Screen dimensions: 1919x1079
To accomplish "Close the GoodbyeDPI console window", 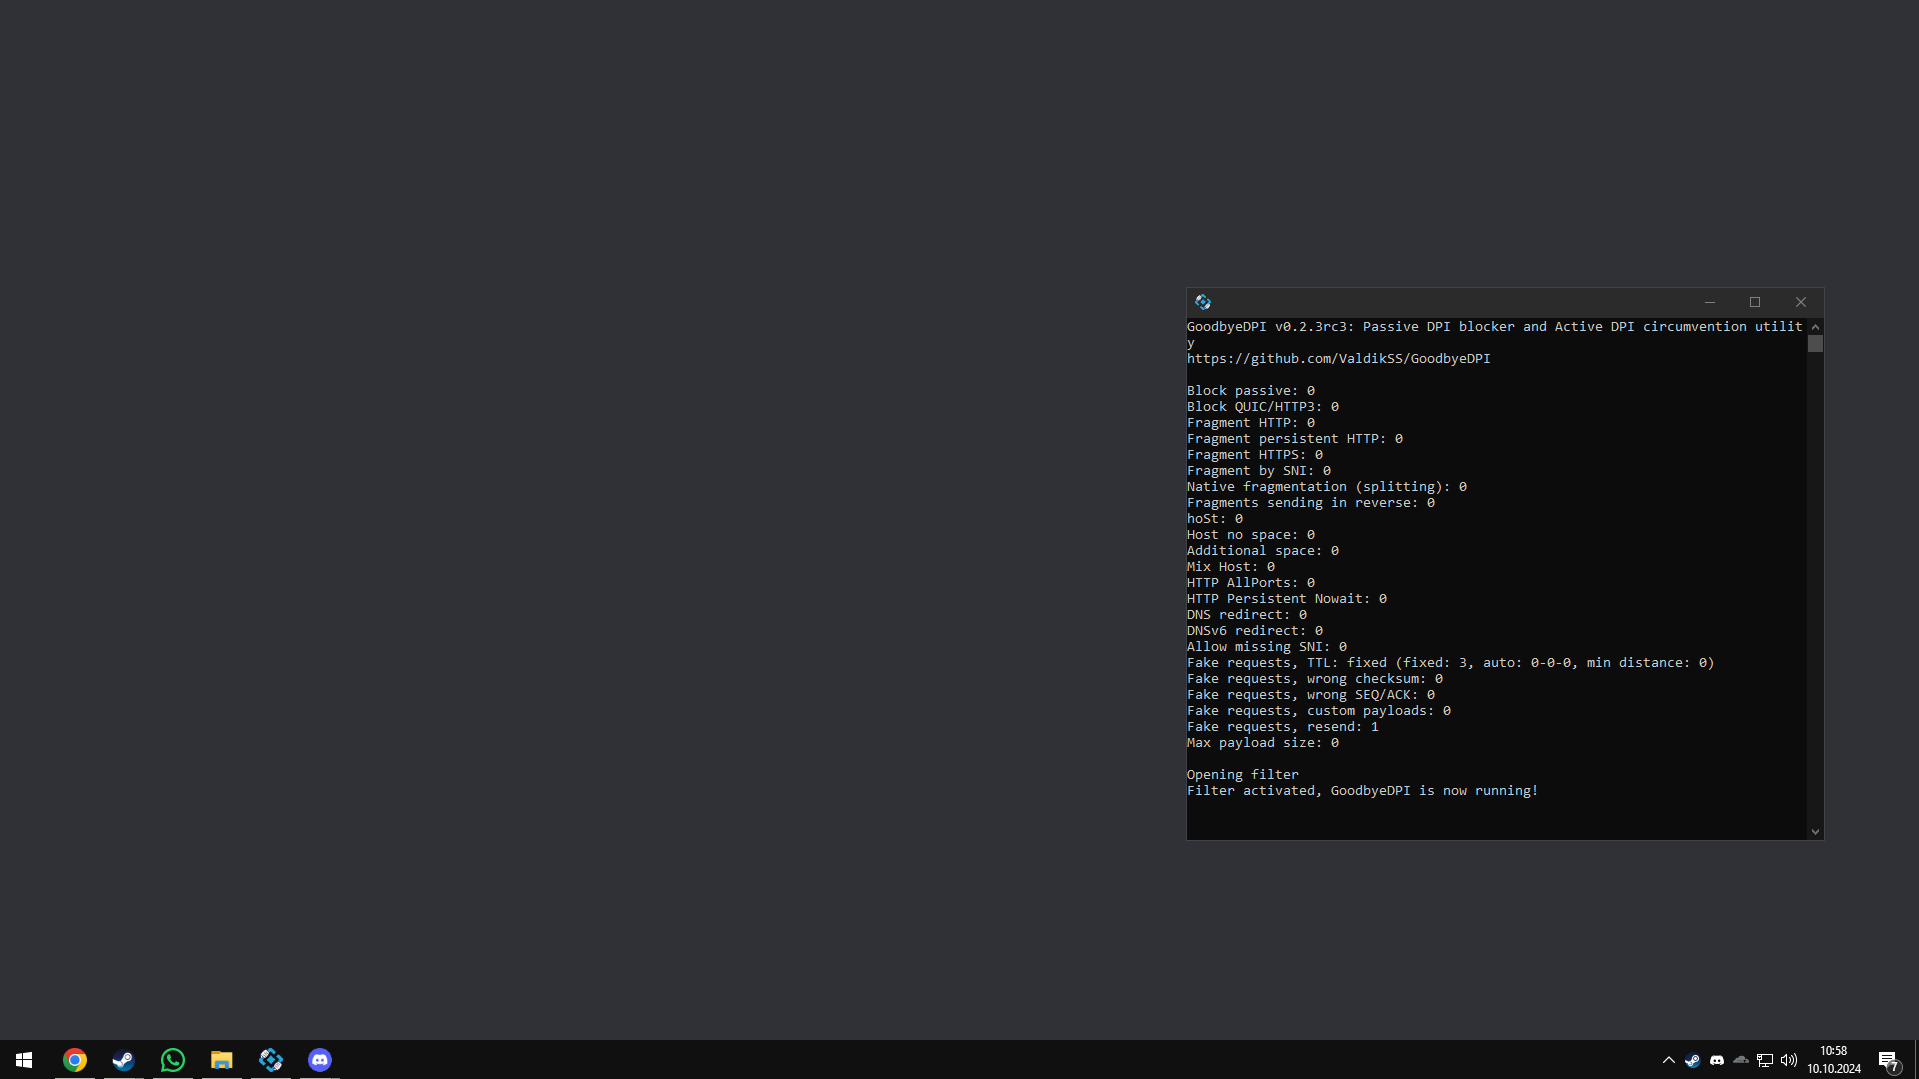I will coord(1801,302).
